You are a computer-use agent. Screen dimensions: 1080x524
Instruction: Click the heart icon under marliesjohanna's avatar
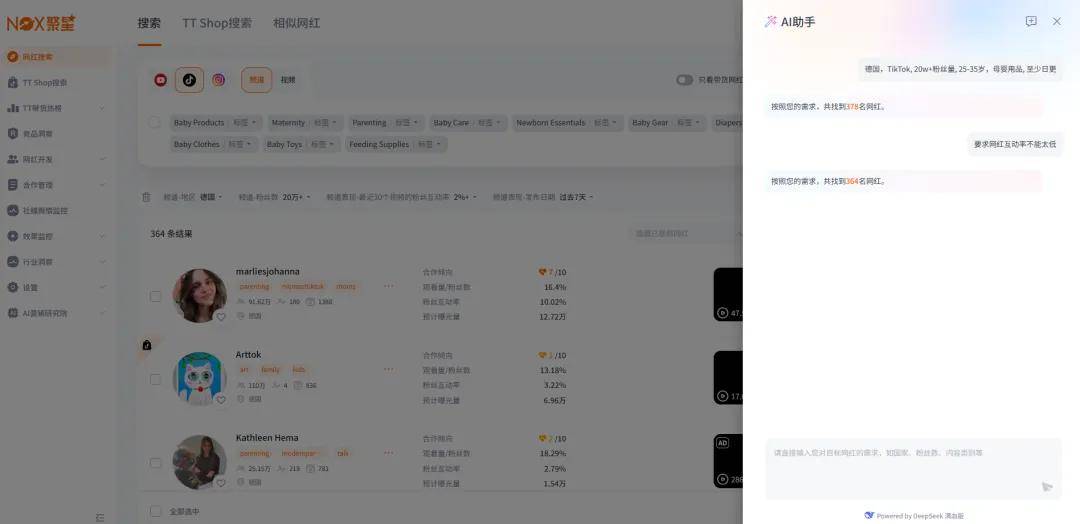point(221,316)
